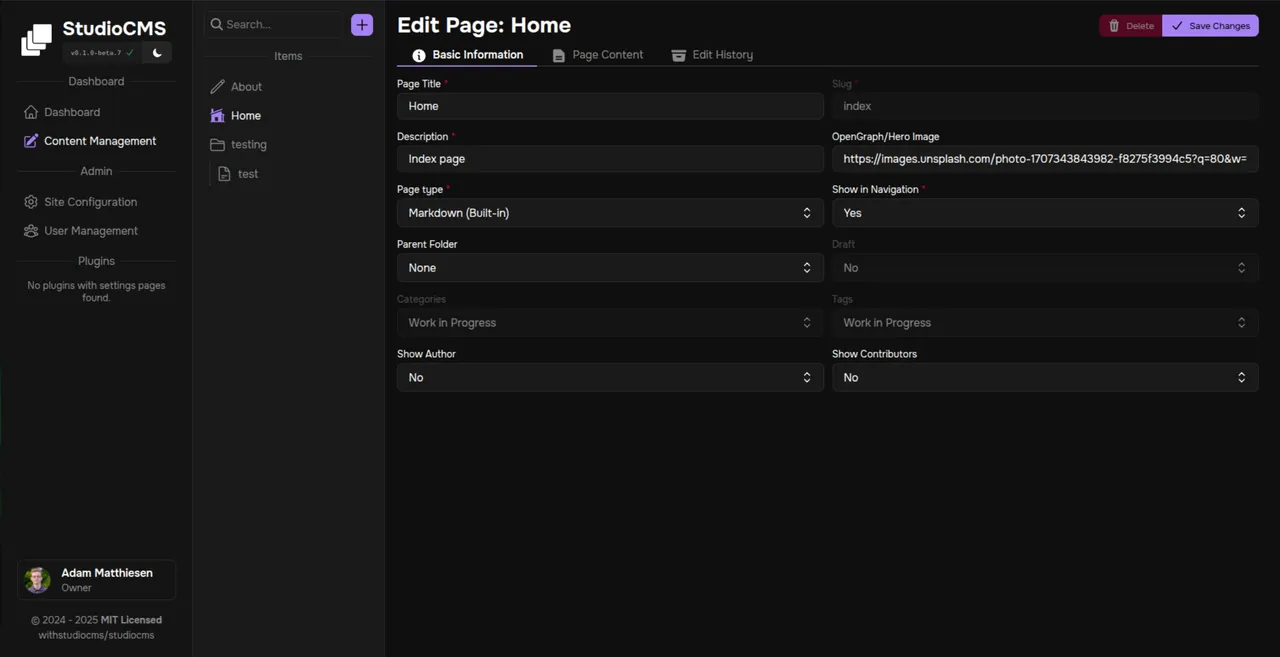Click the folder icon for testing
The image size is (1280, 657).
(x=217, y=144)
